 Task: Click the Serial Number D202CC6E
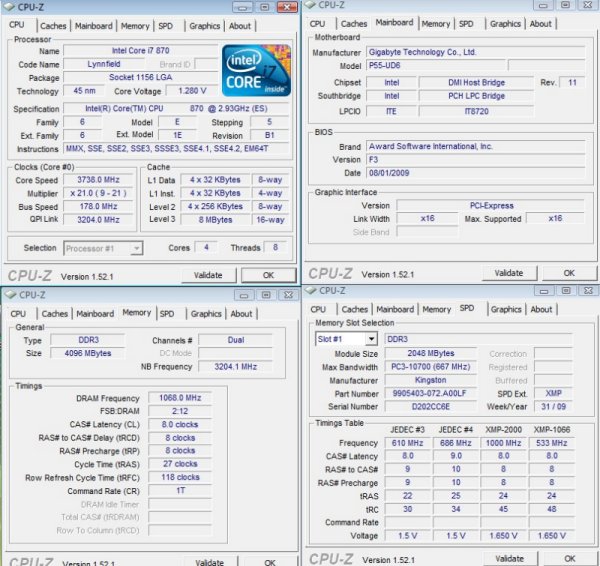(x=430, y=406)
